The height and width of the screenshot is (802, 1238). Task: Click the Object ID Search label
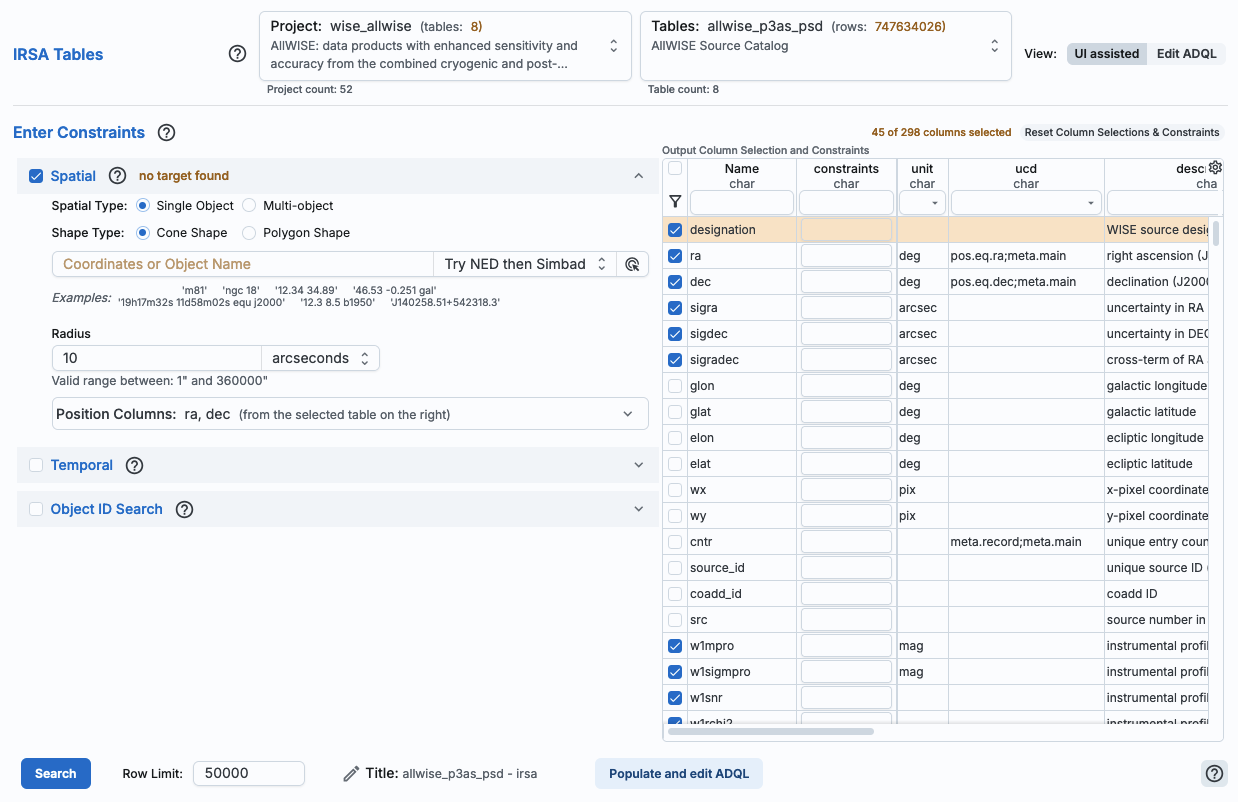(x=107, y=509)
